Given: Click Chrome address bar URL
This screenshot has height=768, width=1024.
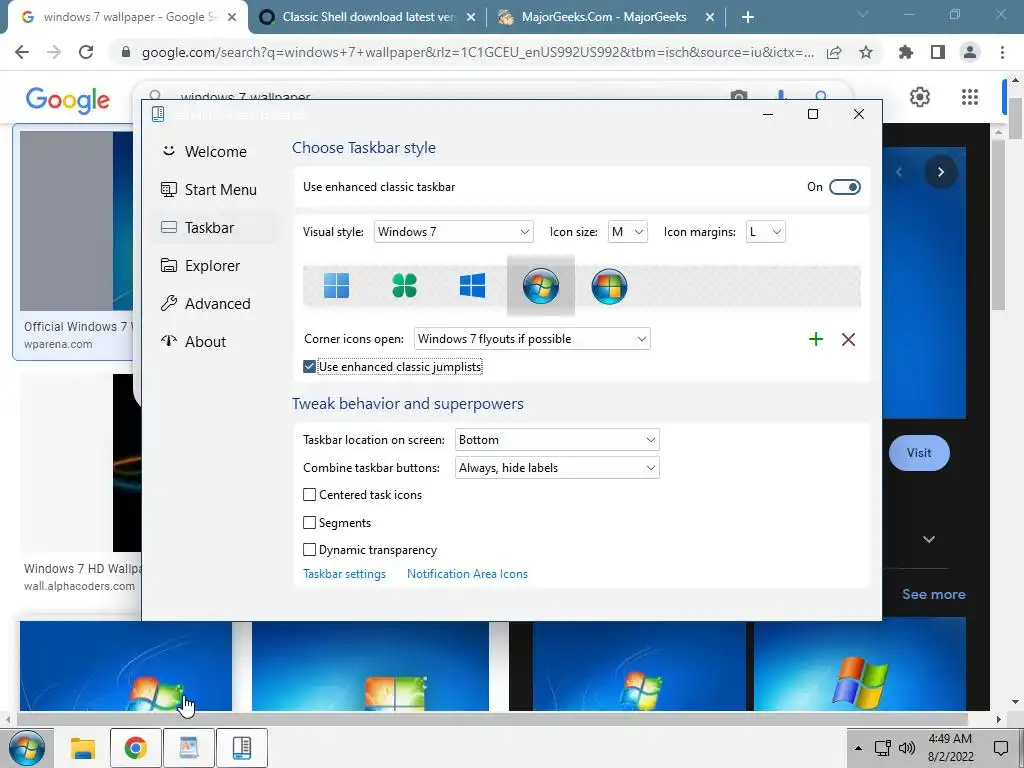Looking at the screenshot, I should tap(477, 52).
